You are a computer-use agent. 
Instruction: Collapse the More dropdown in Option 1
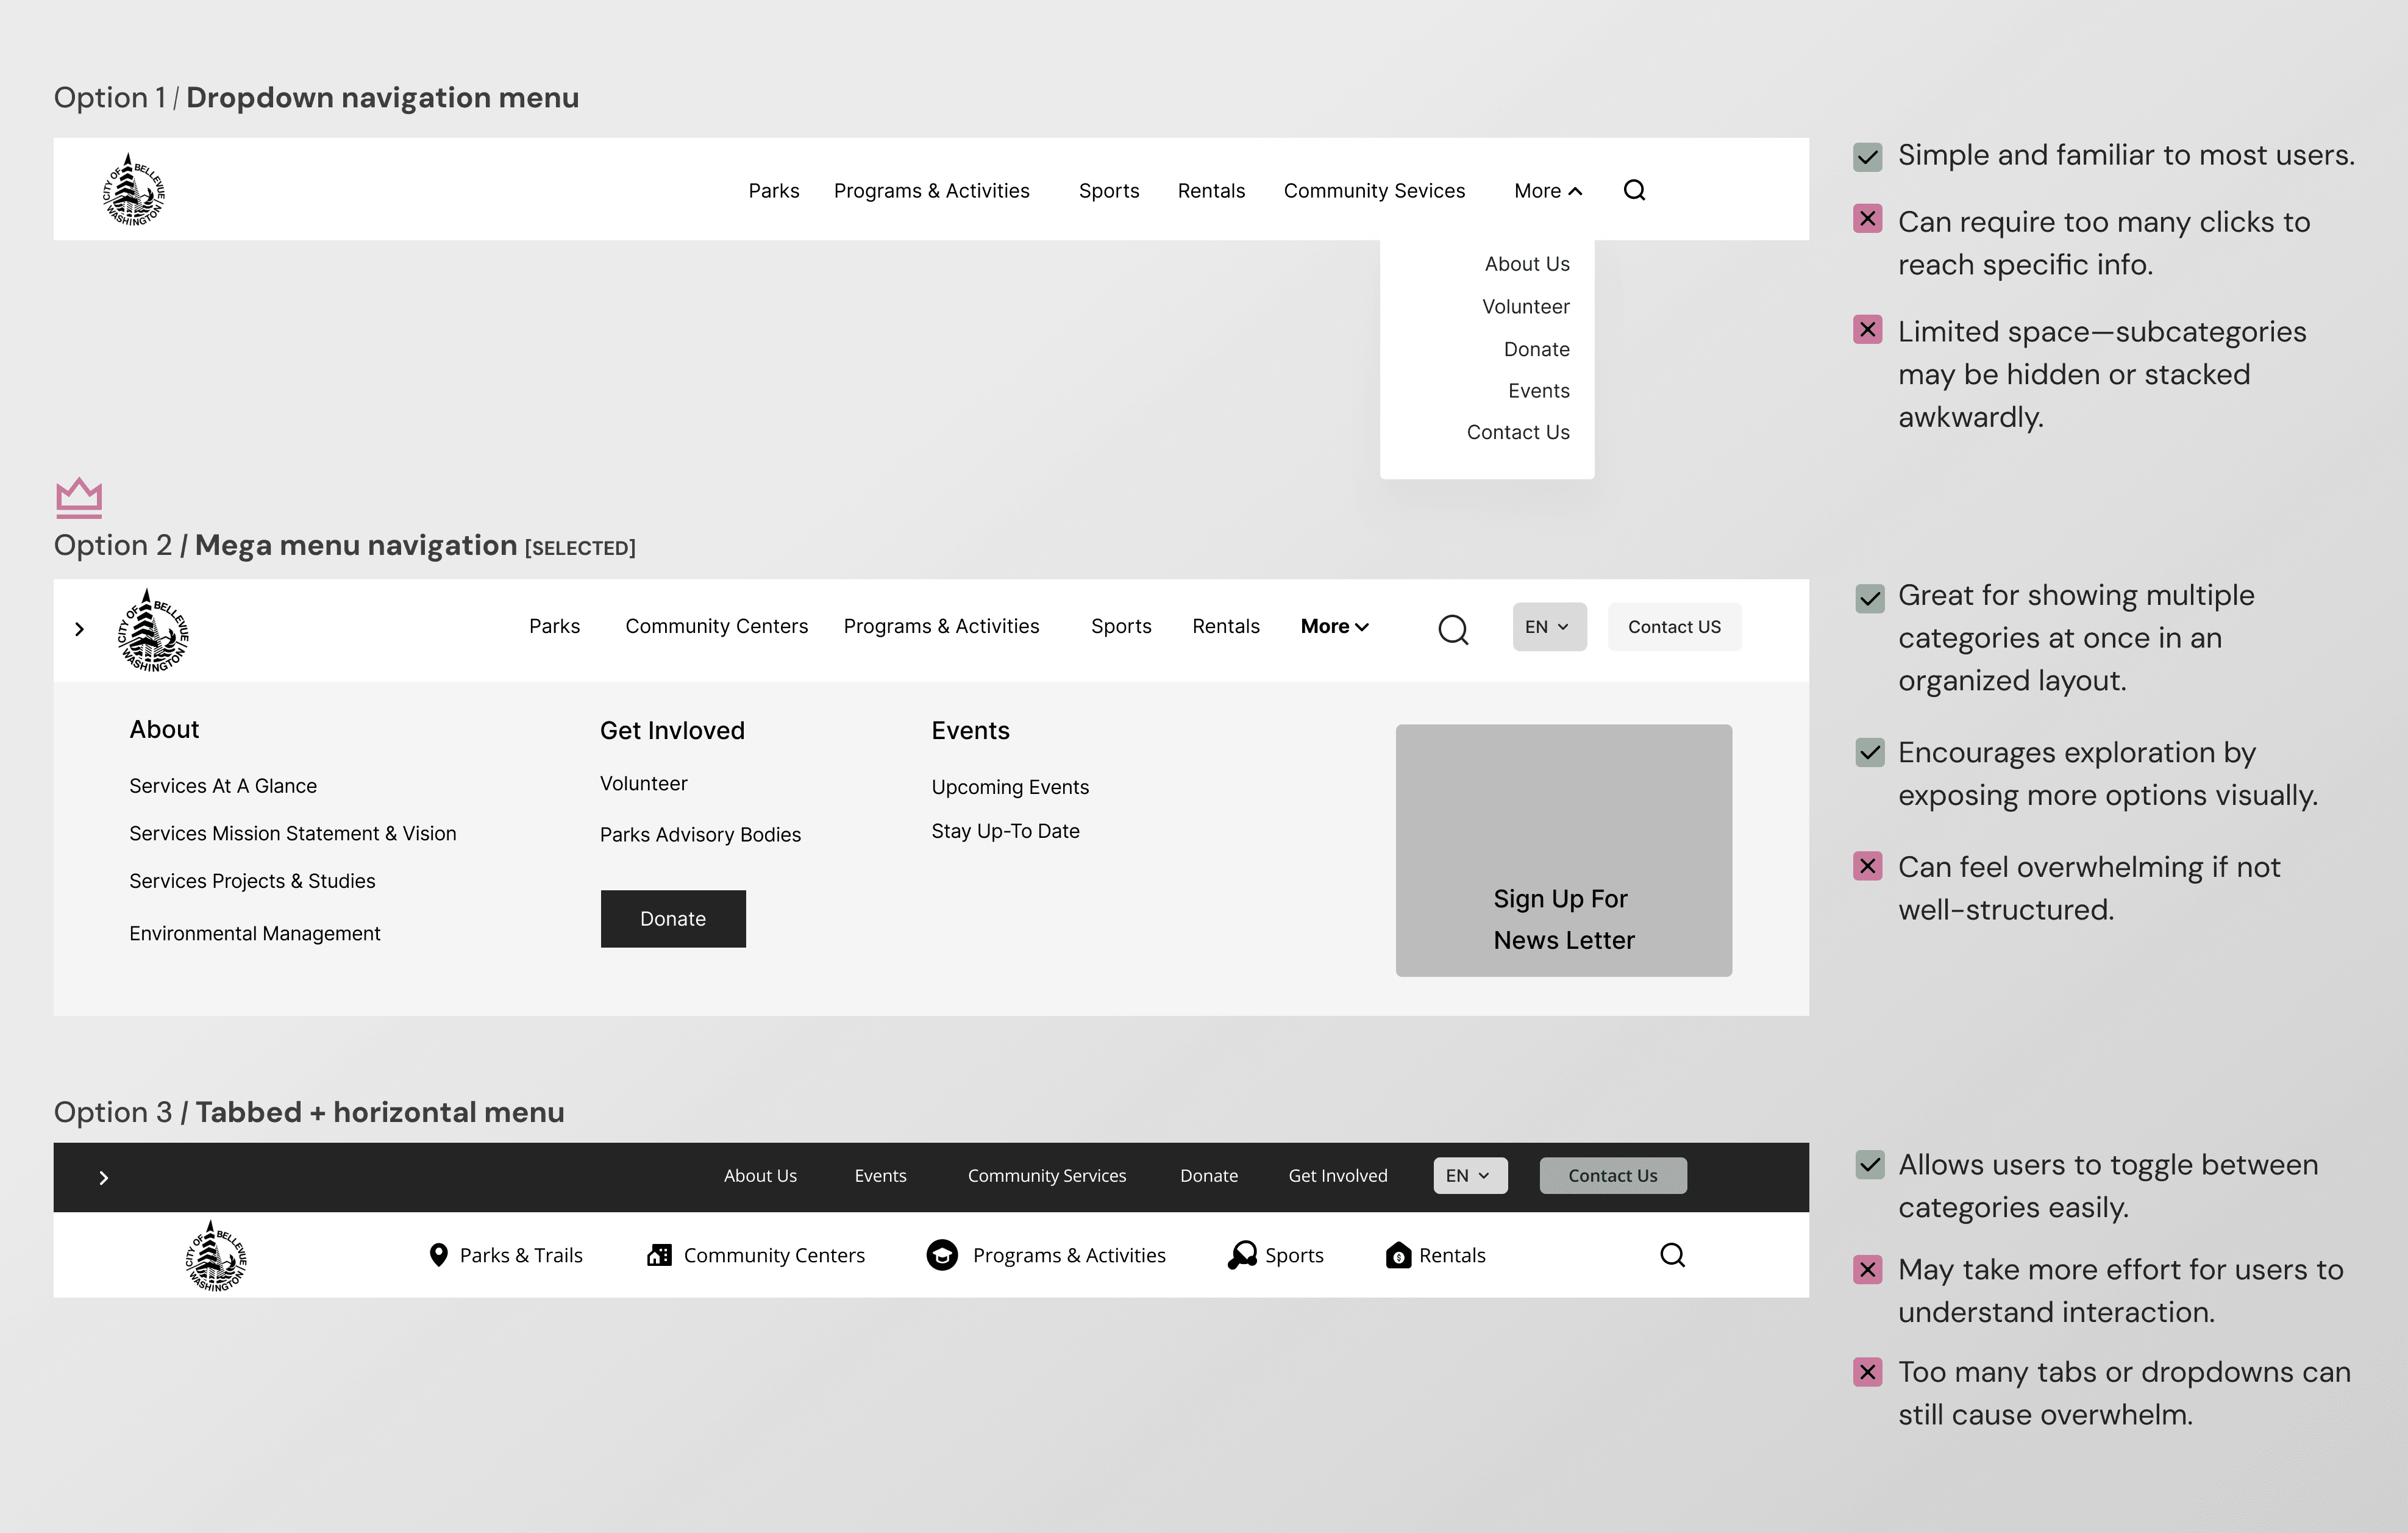[x=1548, y=191]
